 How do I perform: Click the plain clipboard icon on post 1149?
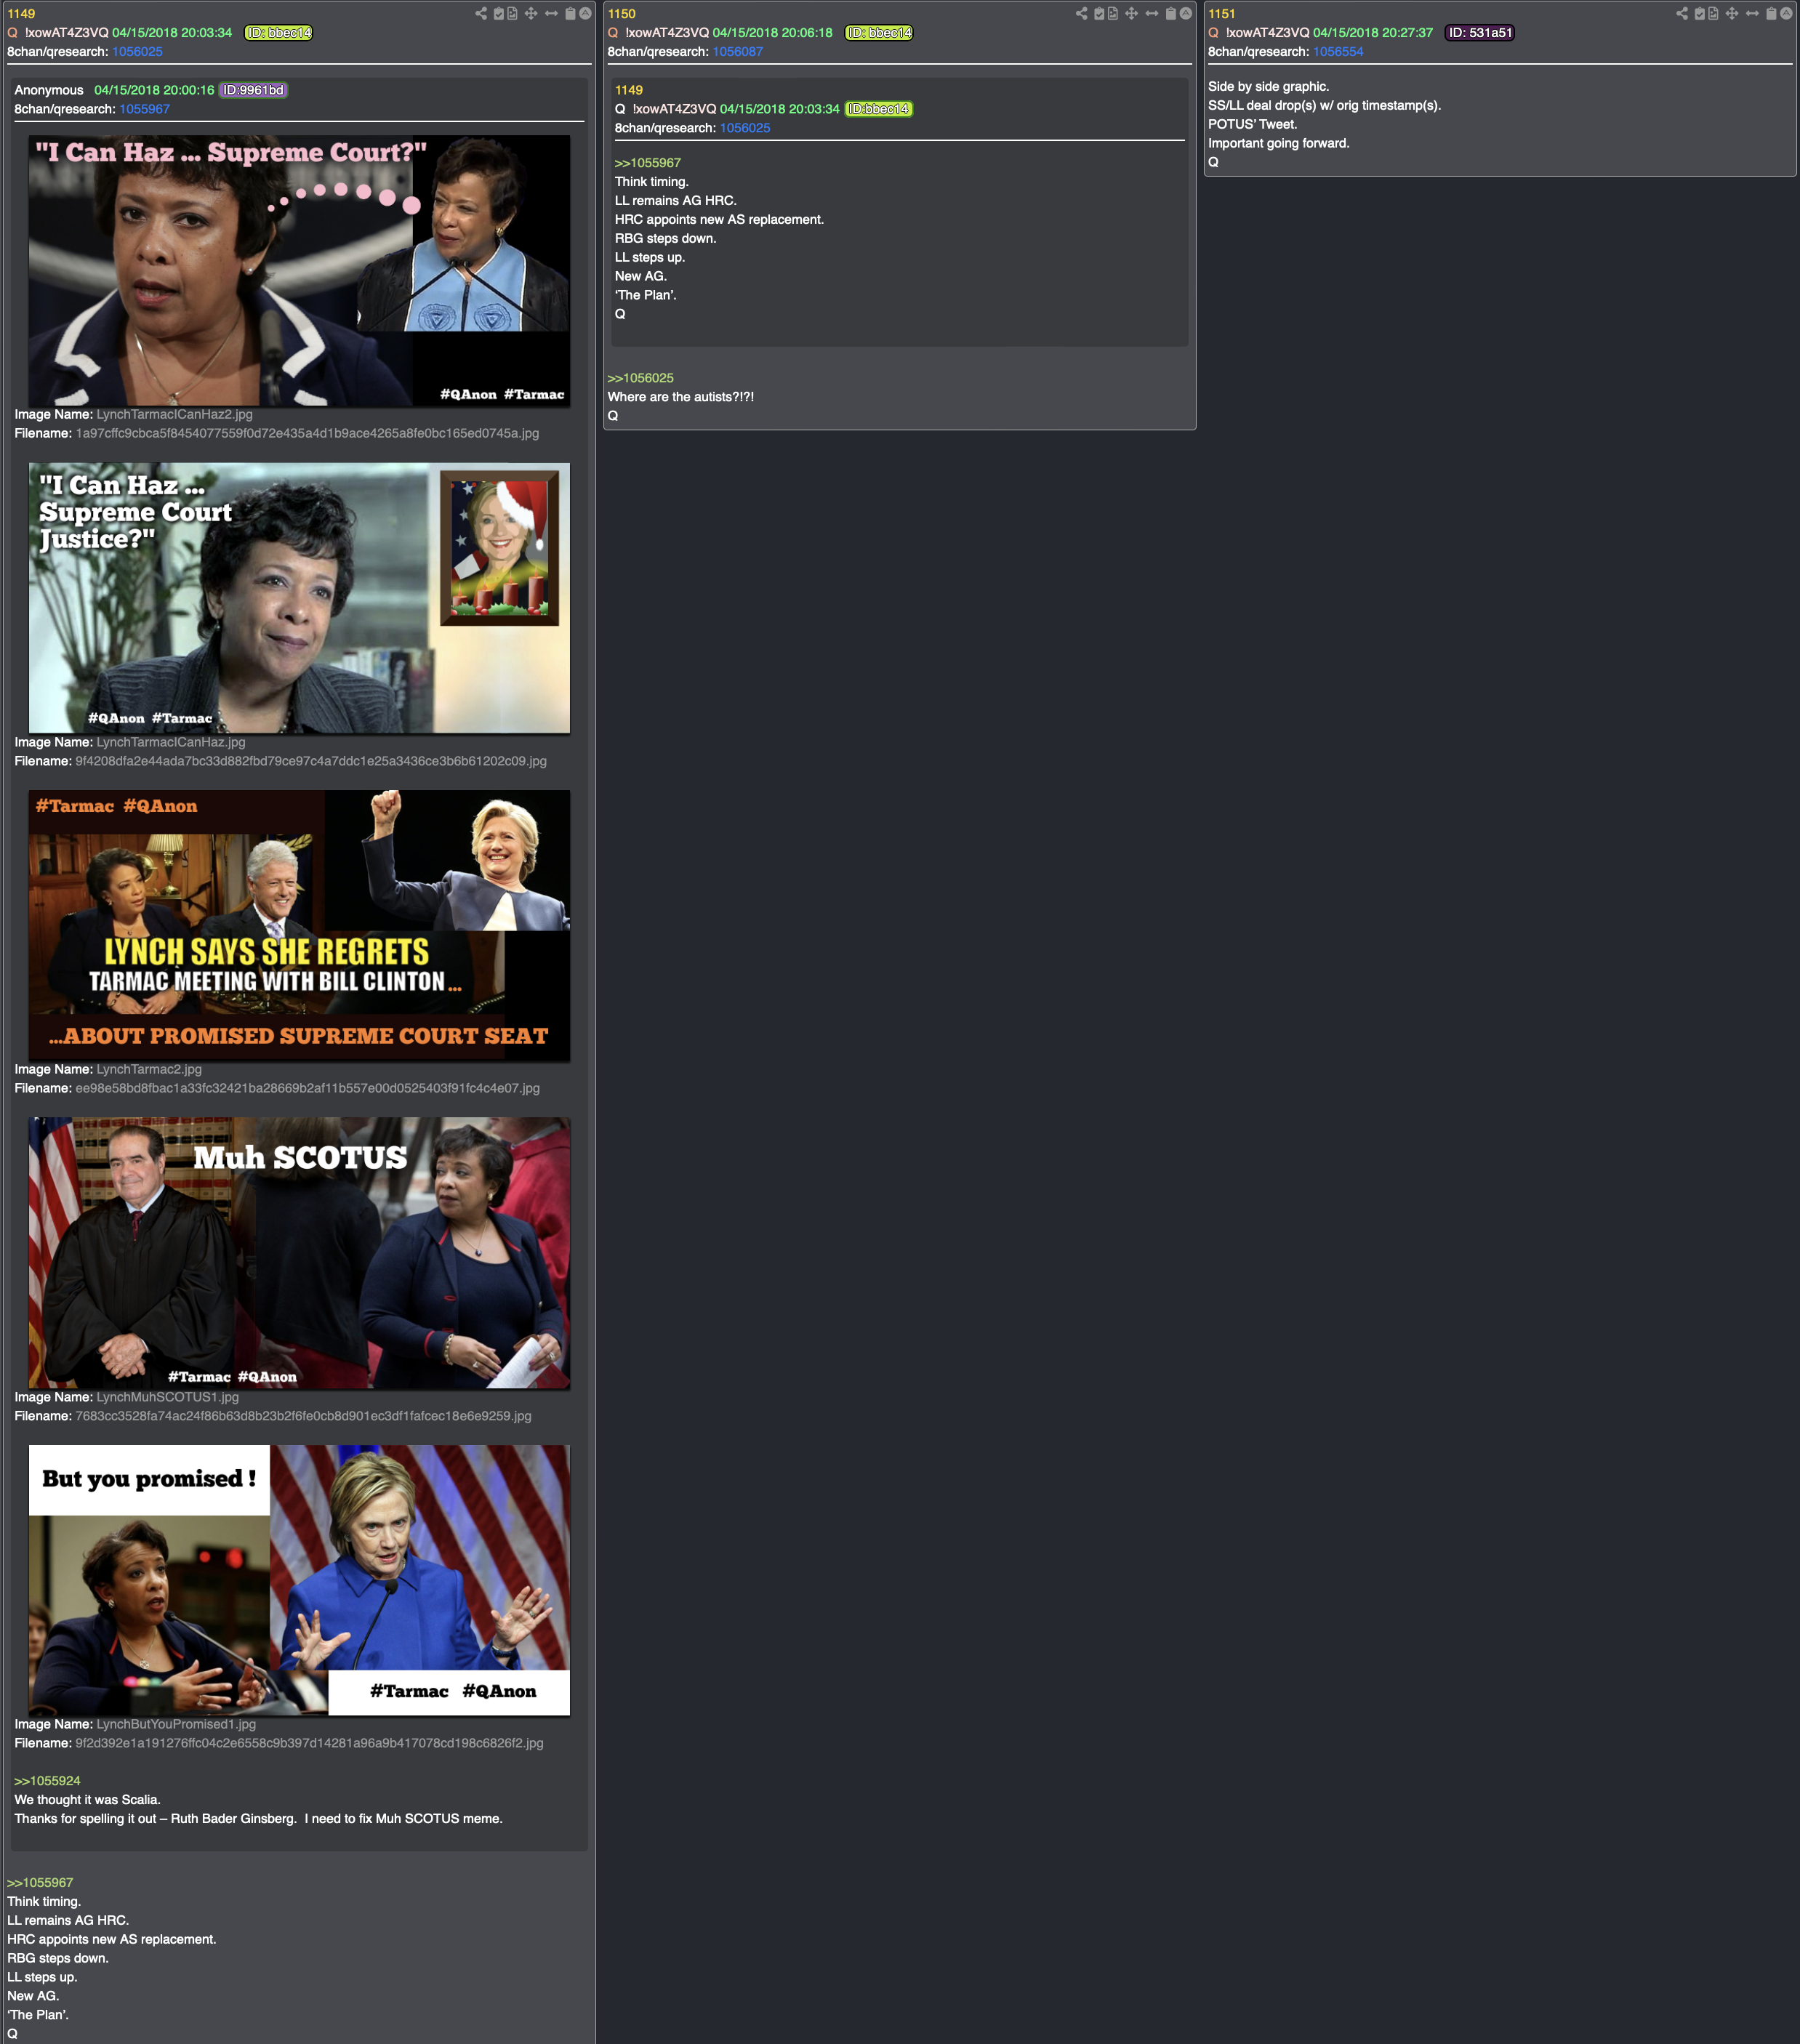coord(570,13)
